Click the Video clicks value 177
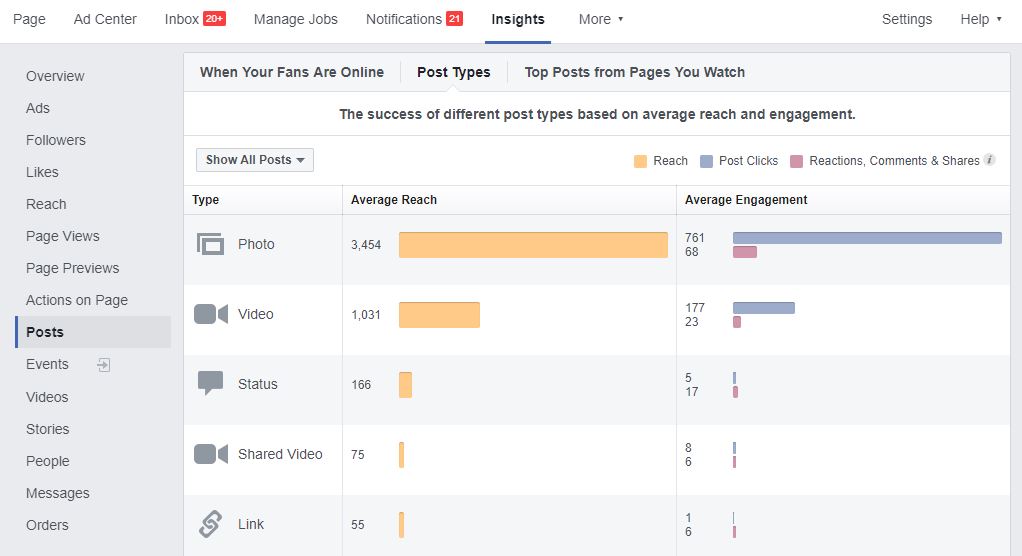 click(695, 308)
